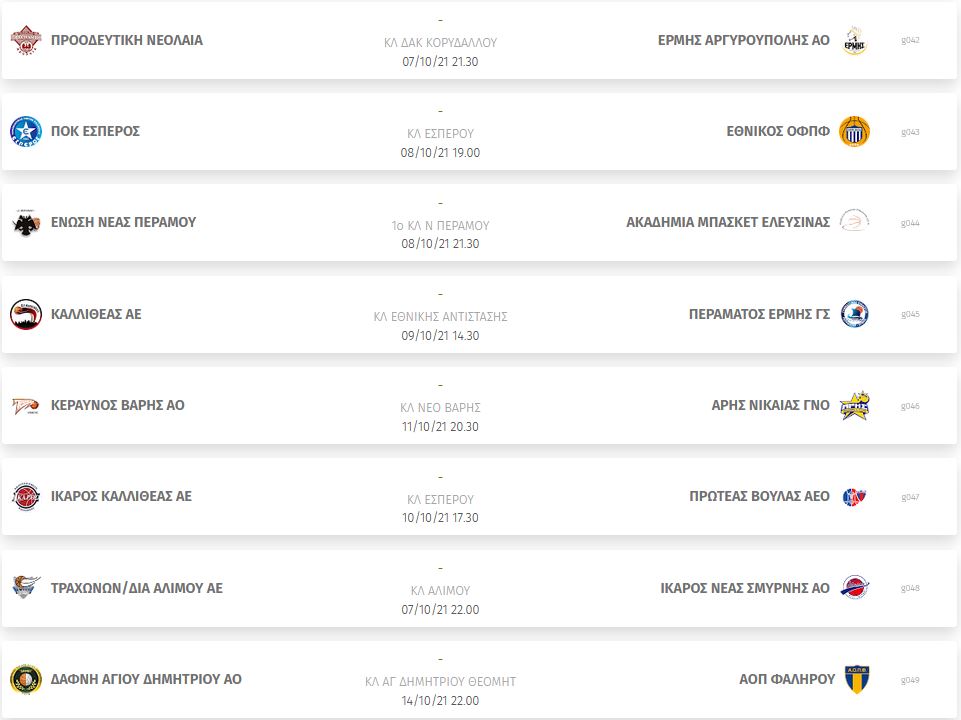Image resolution: width=961 pixels, height=720 pixels.
Task: Click the ΚΑΛΛΙΘΕΑΣ ΑΕ round logo
Action: 26,314
